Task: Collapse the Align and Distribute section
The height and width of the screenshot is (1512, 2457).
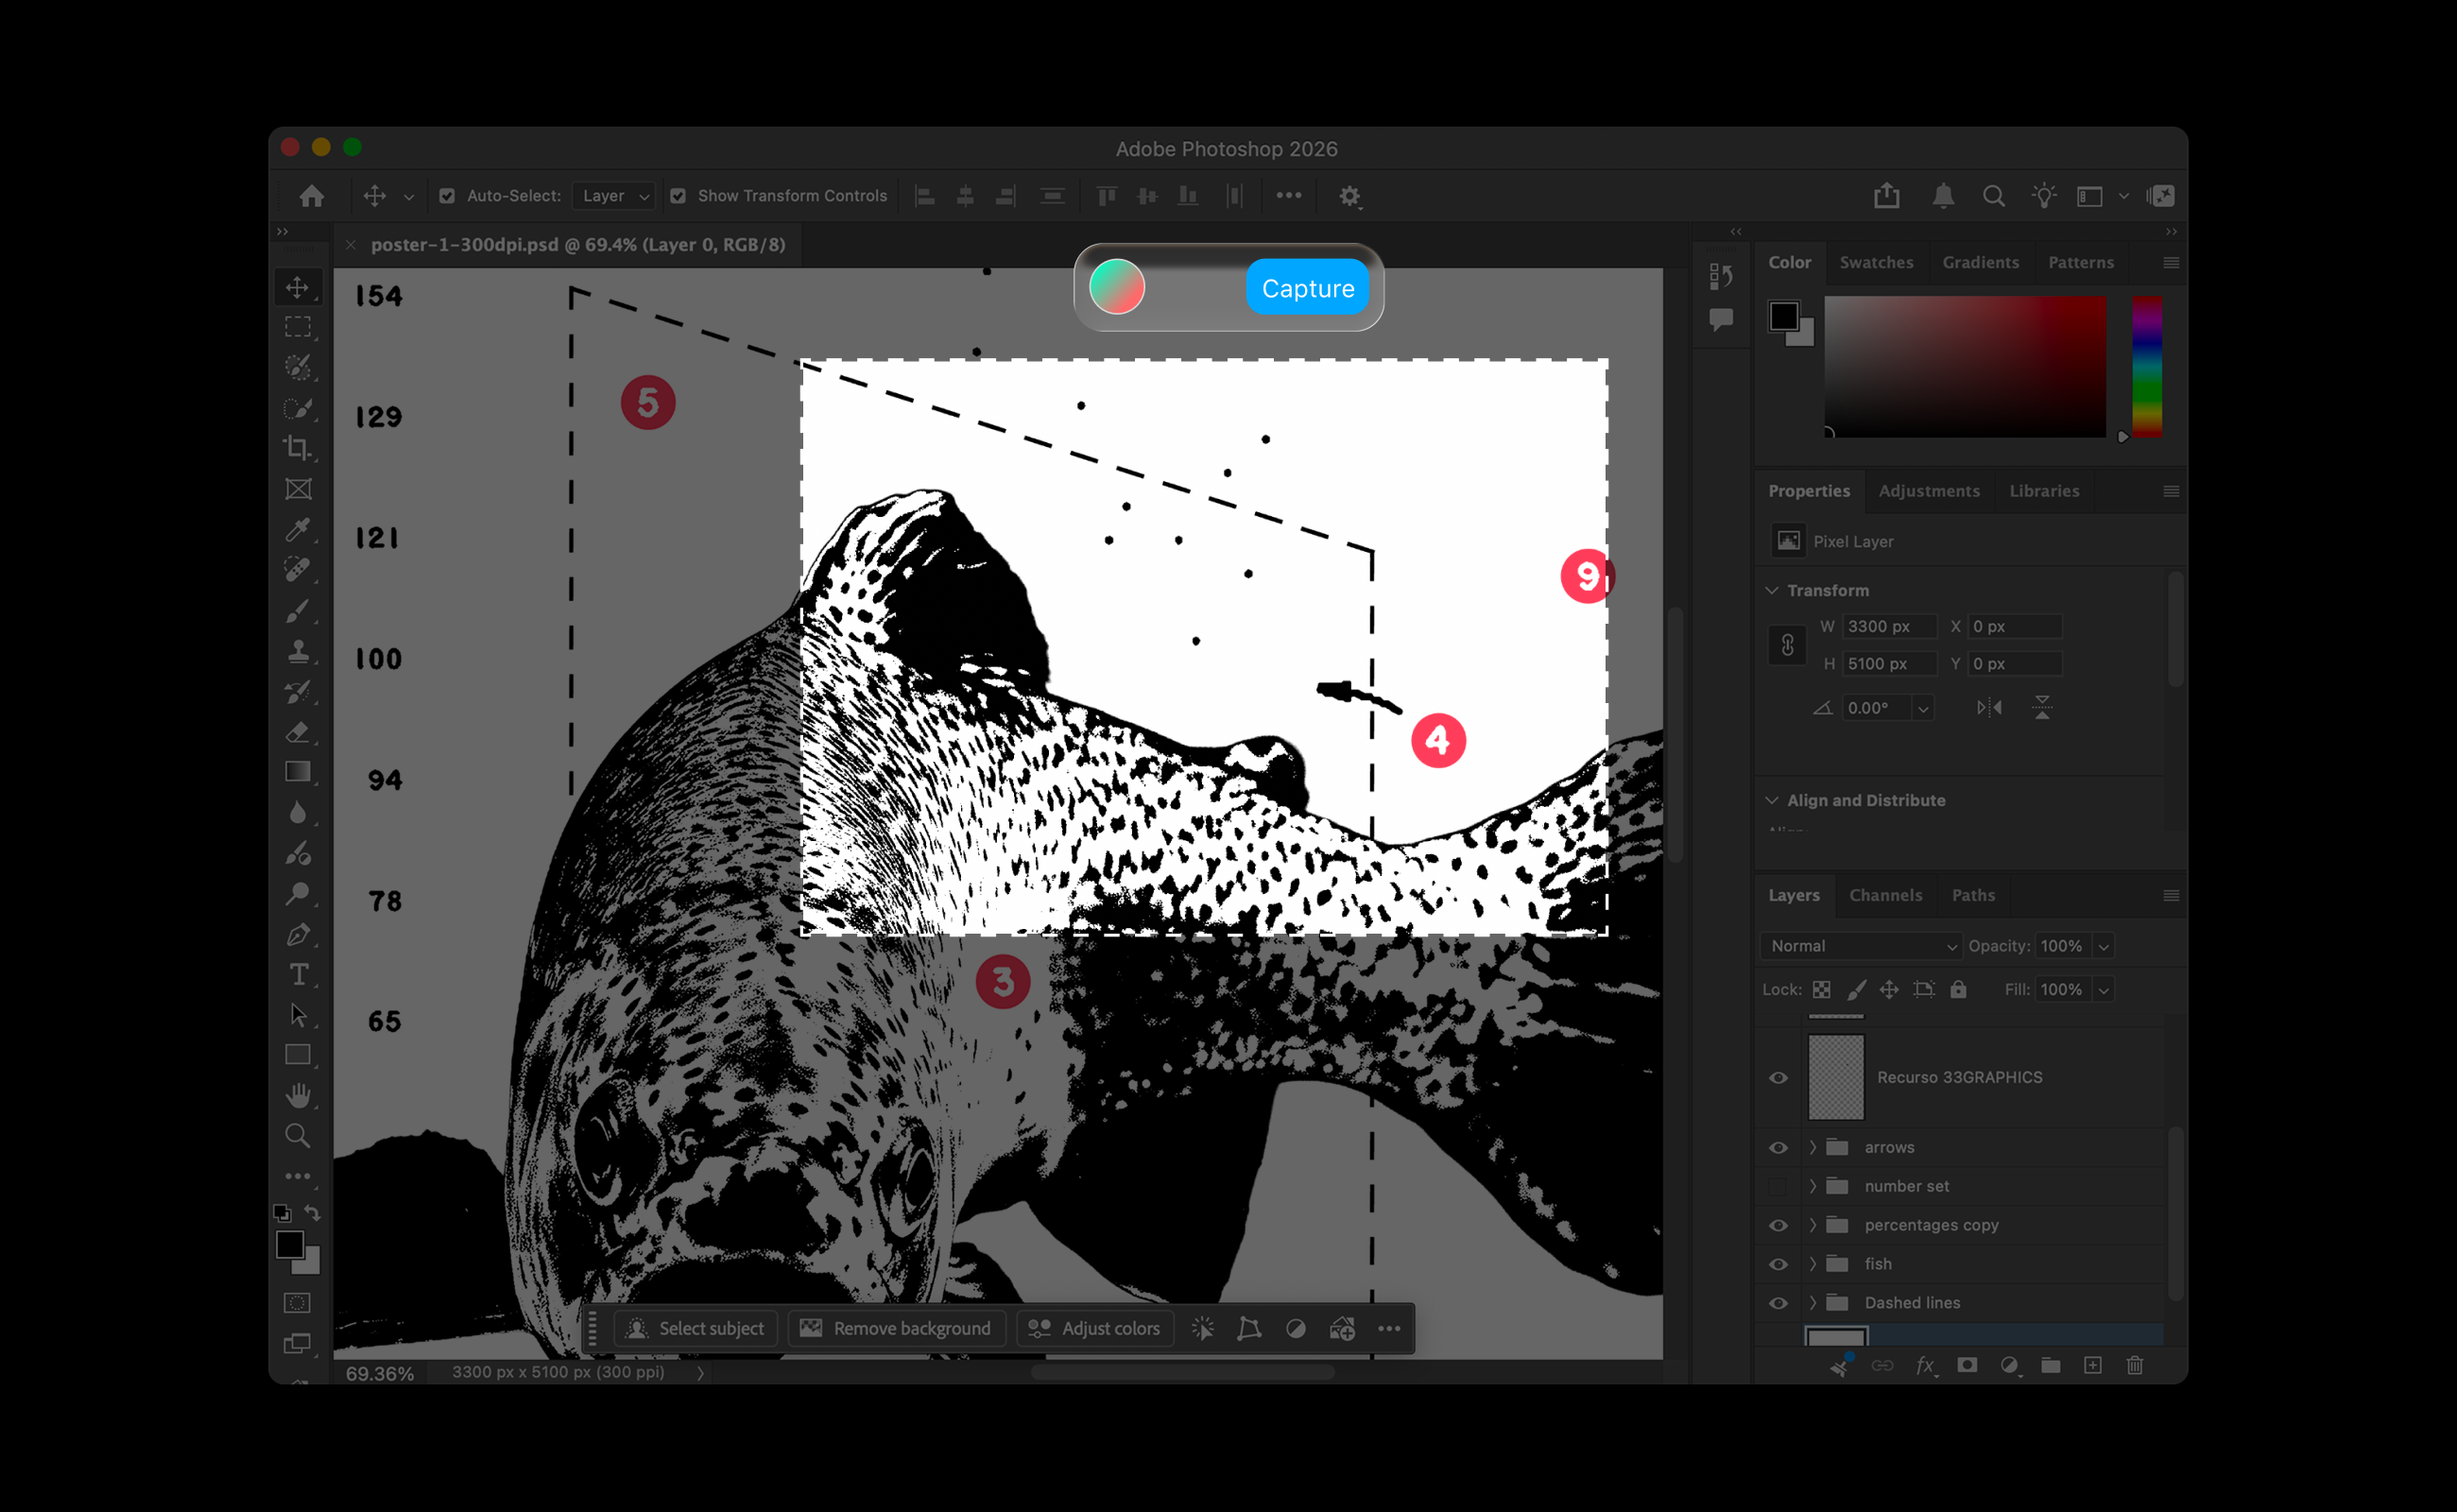Action: click(x=1771, y=801)
